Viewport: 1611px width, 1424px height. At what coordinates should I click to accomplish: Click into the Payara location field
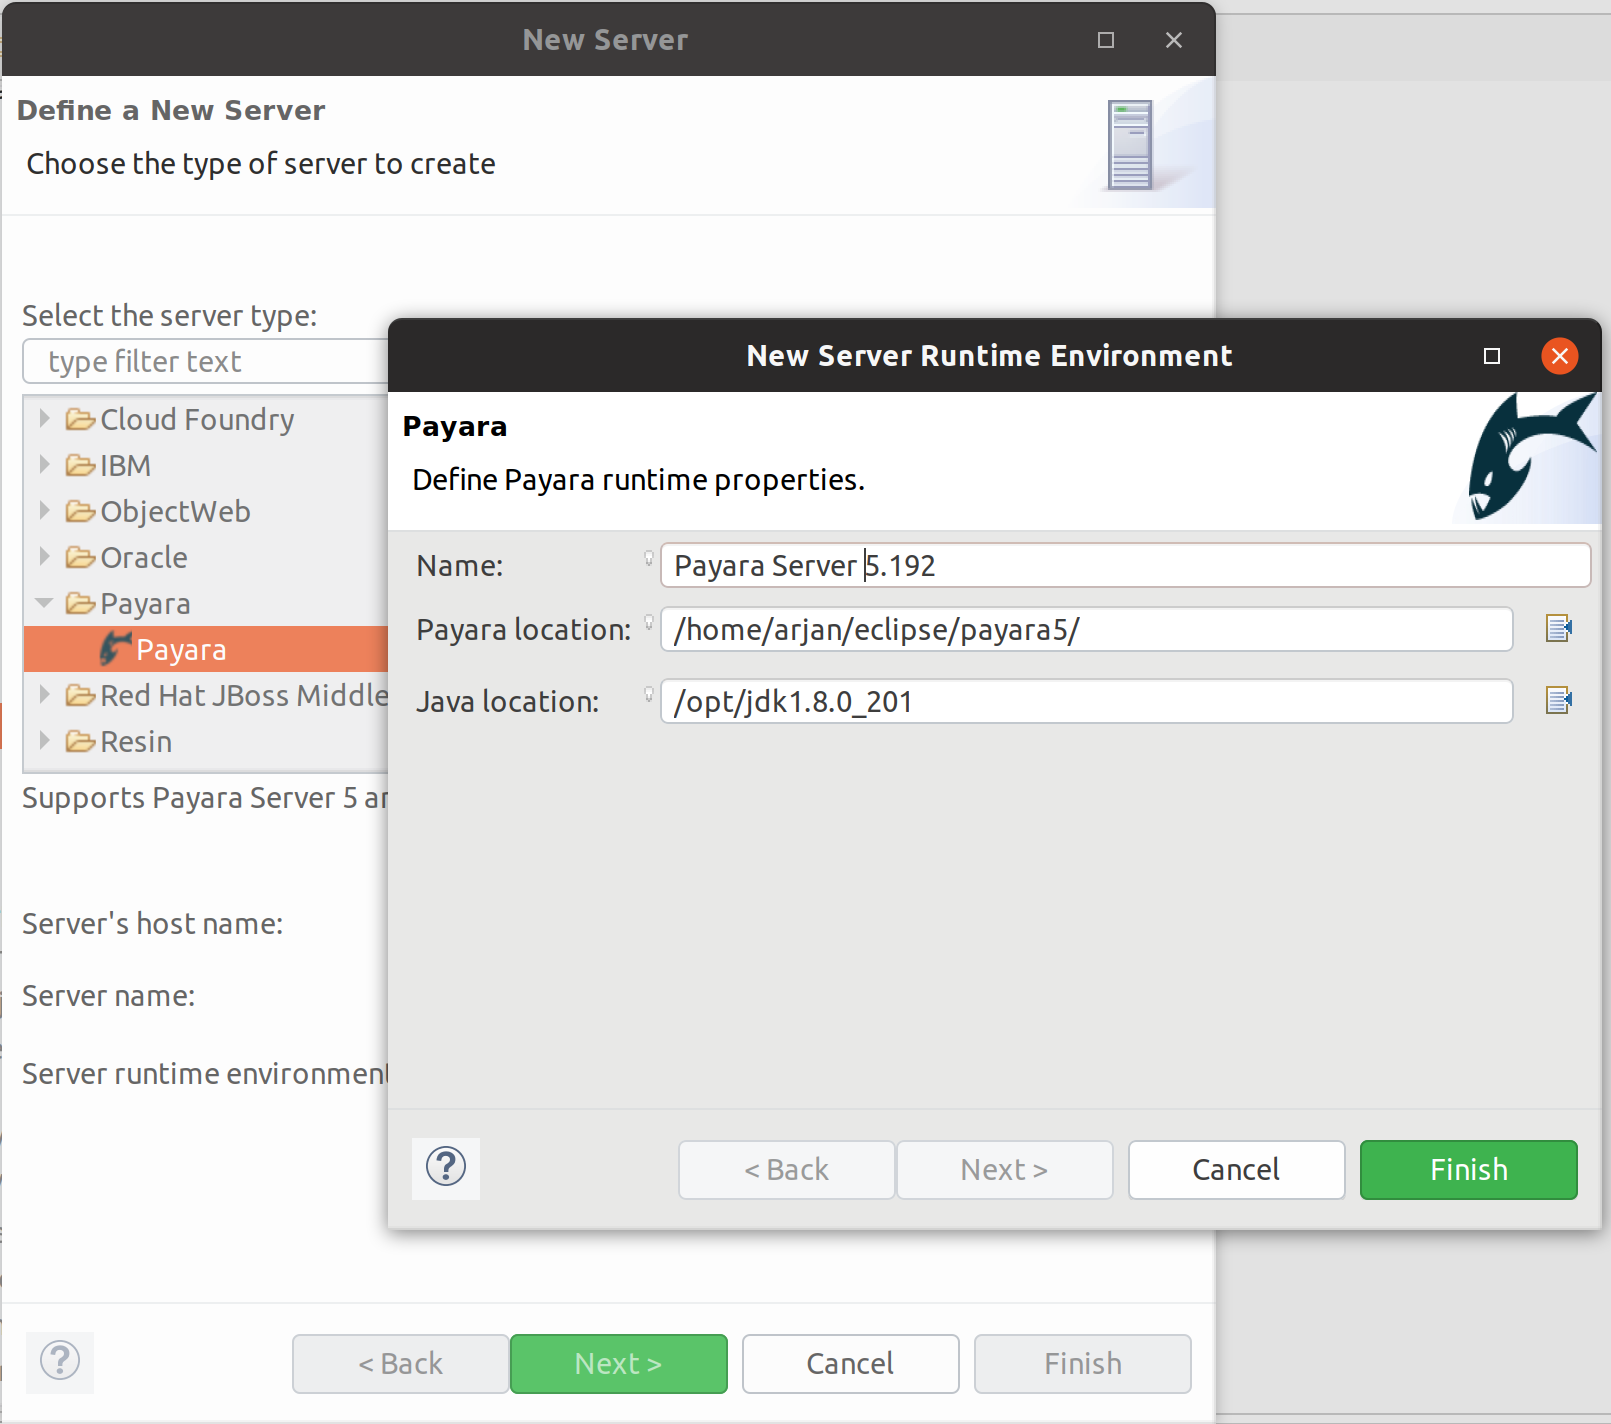pos(1086,630)
